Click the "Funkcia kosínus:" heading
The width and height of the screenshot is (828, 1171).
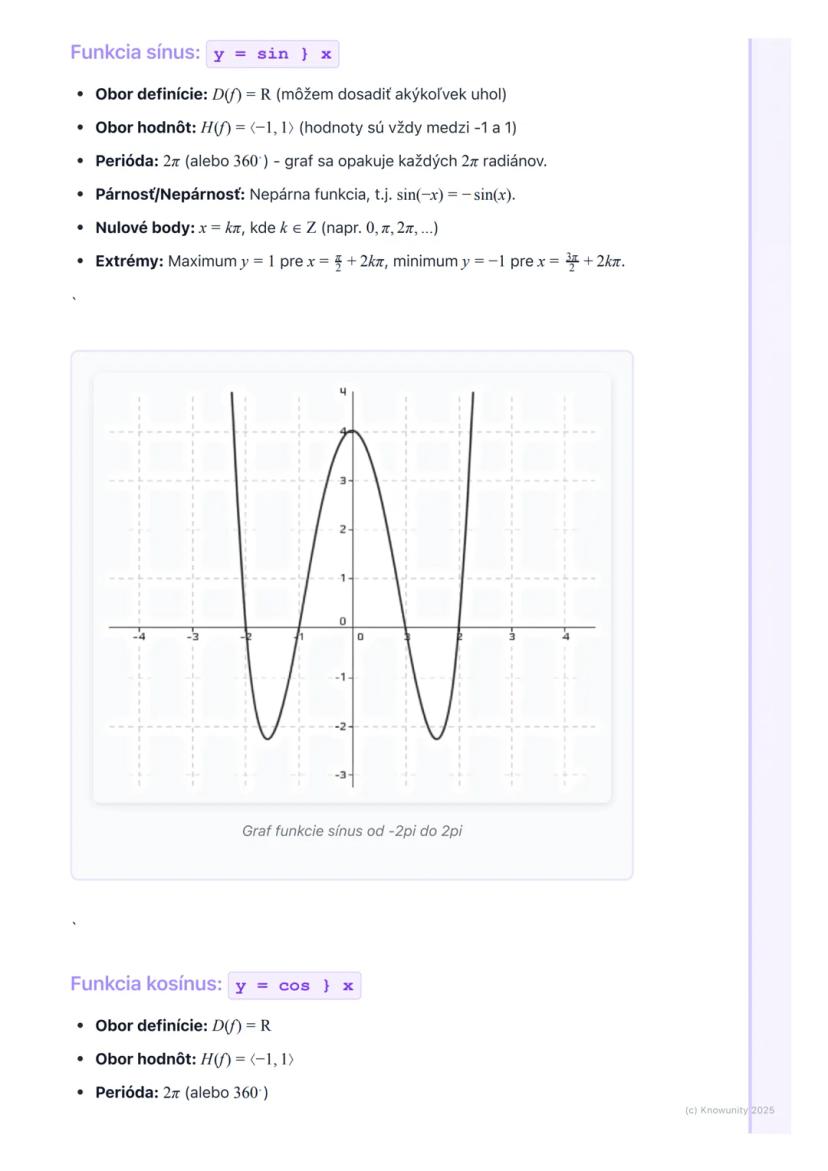point(146,984)
